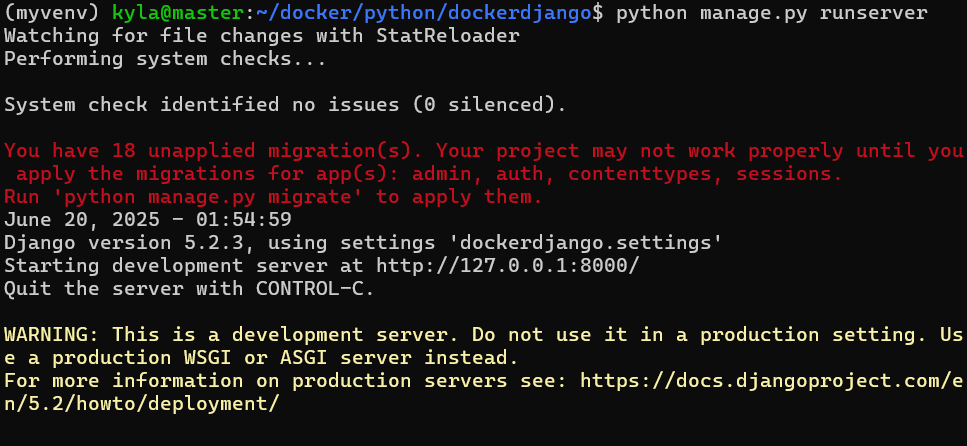Click 'Quit the server with CONTROL-C.' line
Screen dimensions: 967x446
click(189, 289)
